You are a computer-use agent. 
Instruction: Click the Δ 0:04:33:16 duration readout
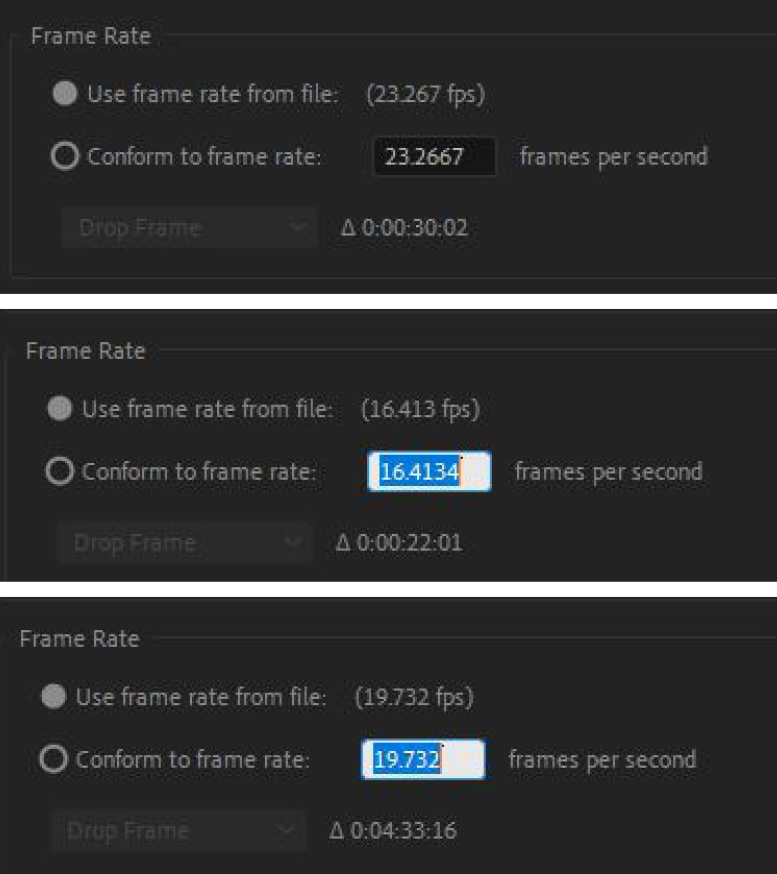(394, 831)
